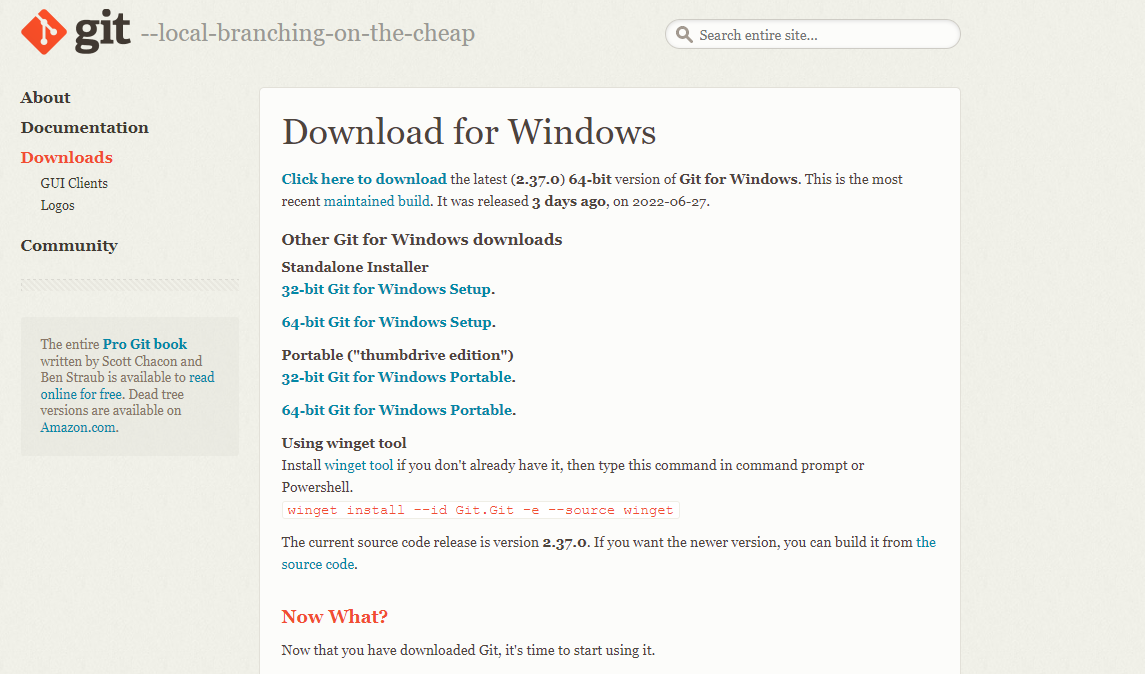Screen dimensions: 1145x674
Task: Open the Documentation section
Action: [x=85, y=128]
